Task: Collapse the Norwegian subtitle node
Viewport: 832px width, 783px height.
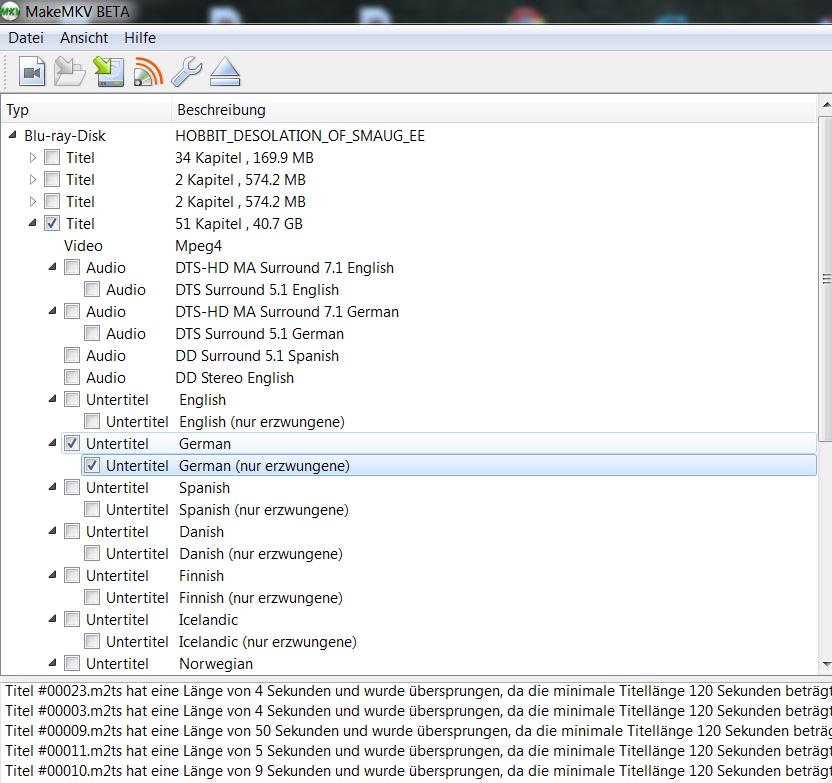Action: 53,663
